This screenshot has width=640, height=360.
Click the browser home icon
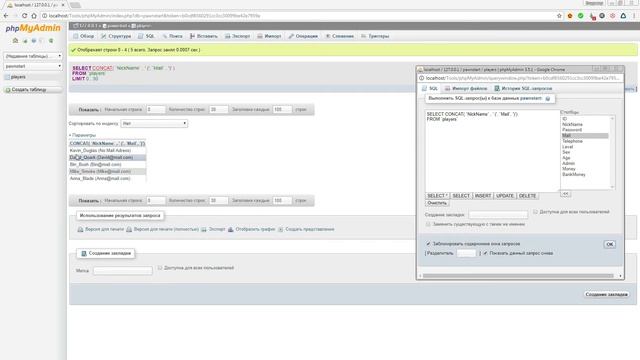pos(34,16)
